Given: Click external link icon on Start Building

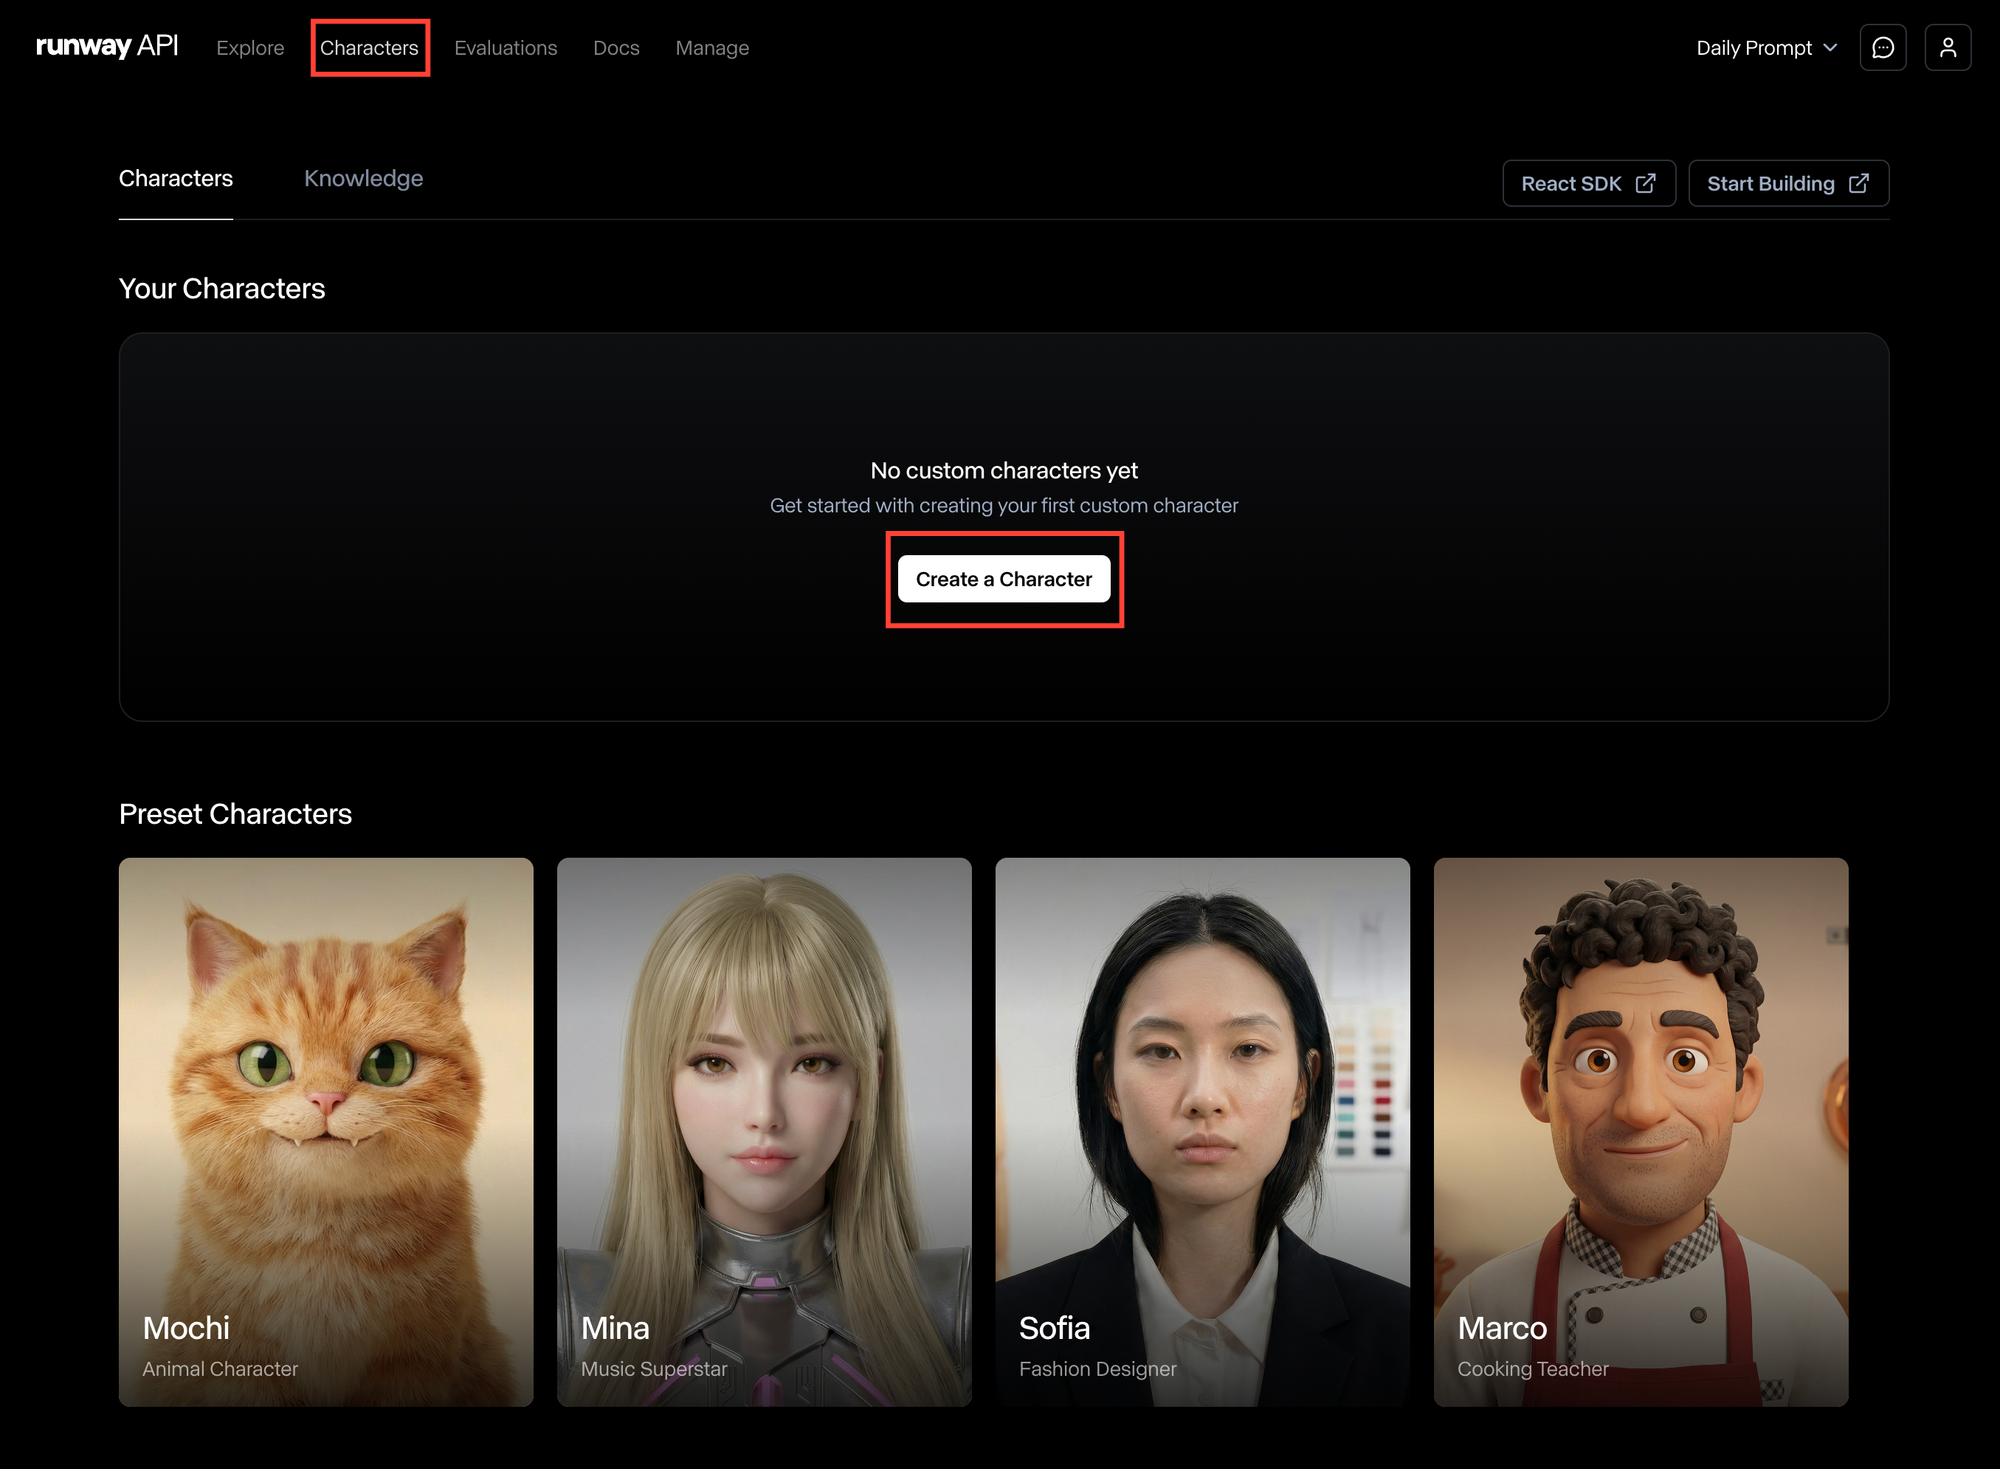Looking at the screenshot, I should pos(1859,184).
